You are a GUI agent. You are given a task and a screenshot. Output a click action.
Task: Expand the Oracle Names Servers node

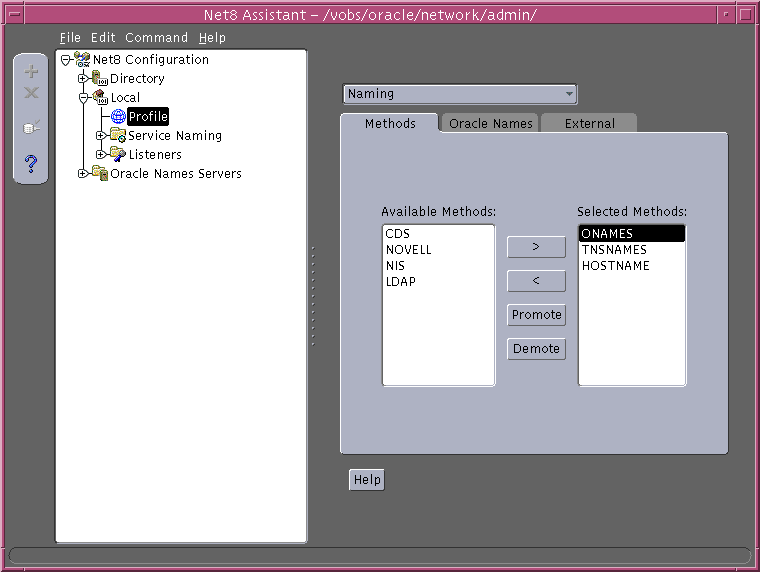click(83, 173)
